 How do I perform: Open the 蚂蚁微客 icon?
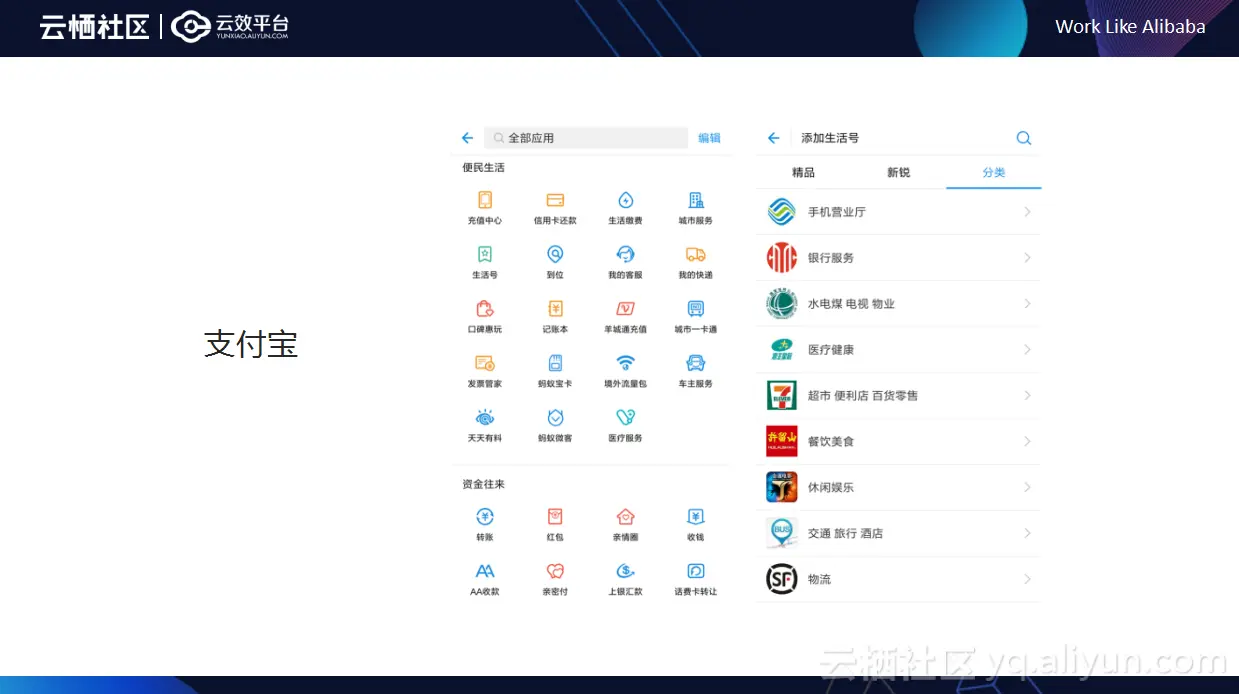555,417
